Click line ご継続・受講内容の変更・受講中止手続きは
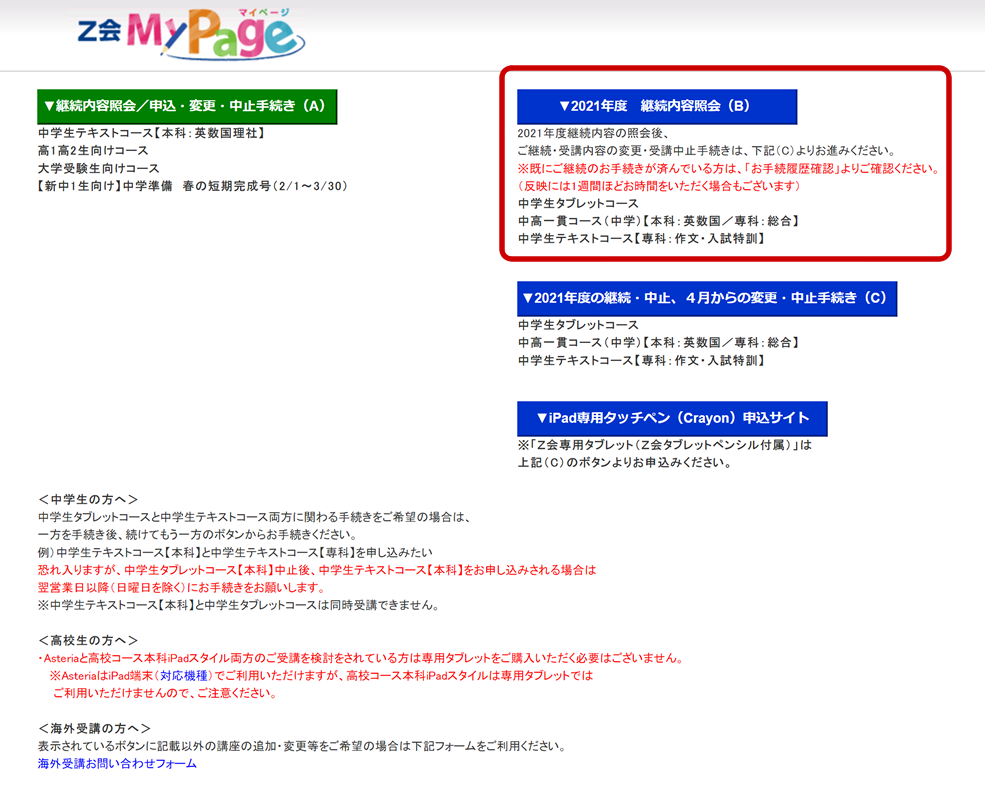 click(707, 151)
